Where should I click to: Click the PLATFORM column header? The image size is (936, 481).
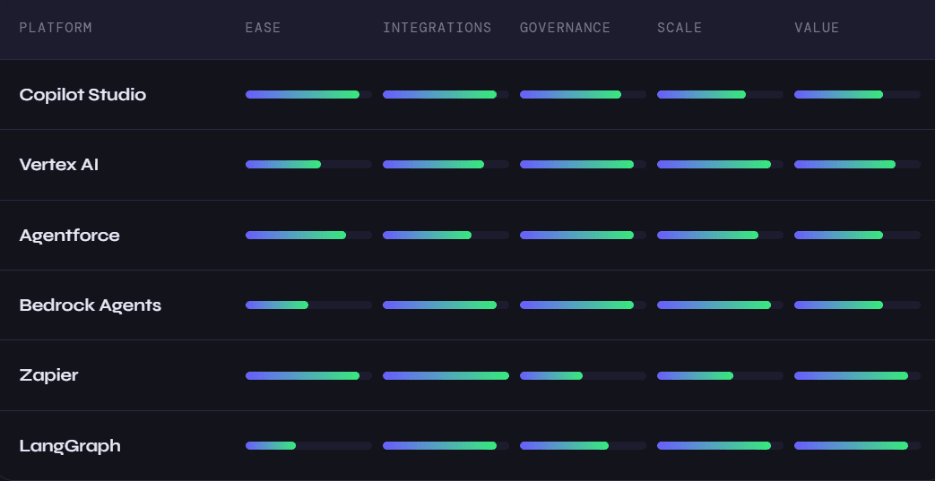[56, 27]
